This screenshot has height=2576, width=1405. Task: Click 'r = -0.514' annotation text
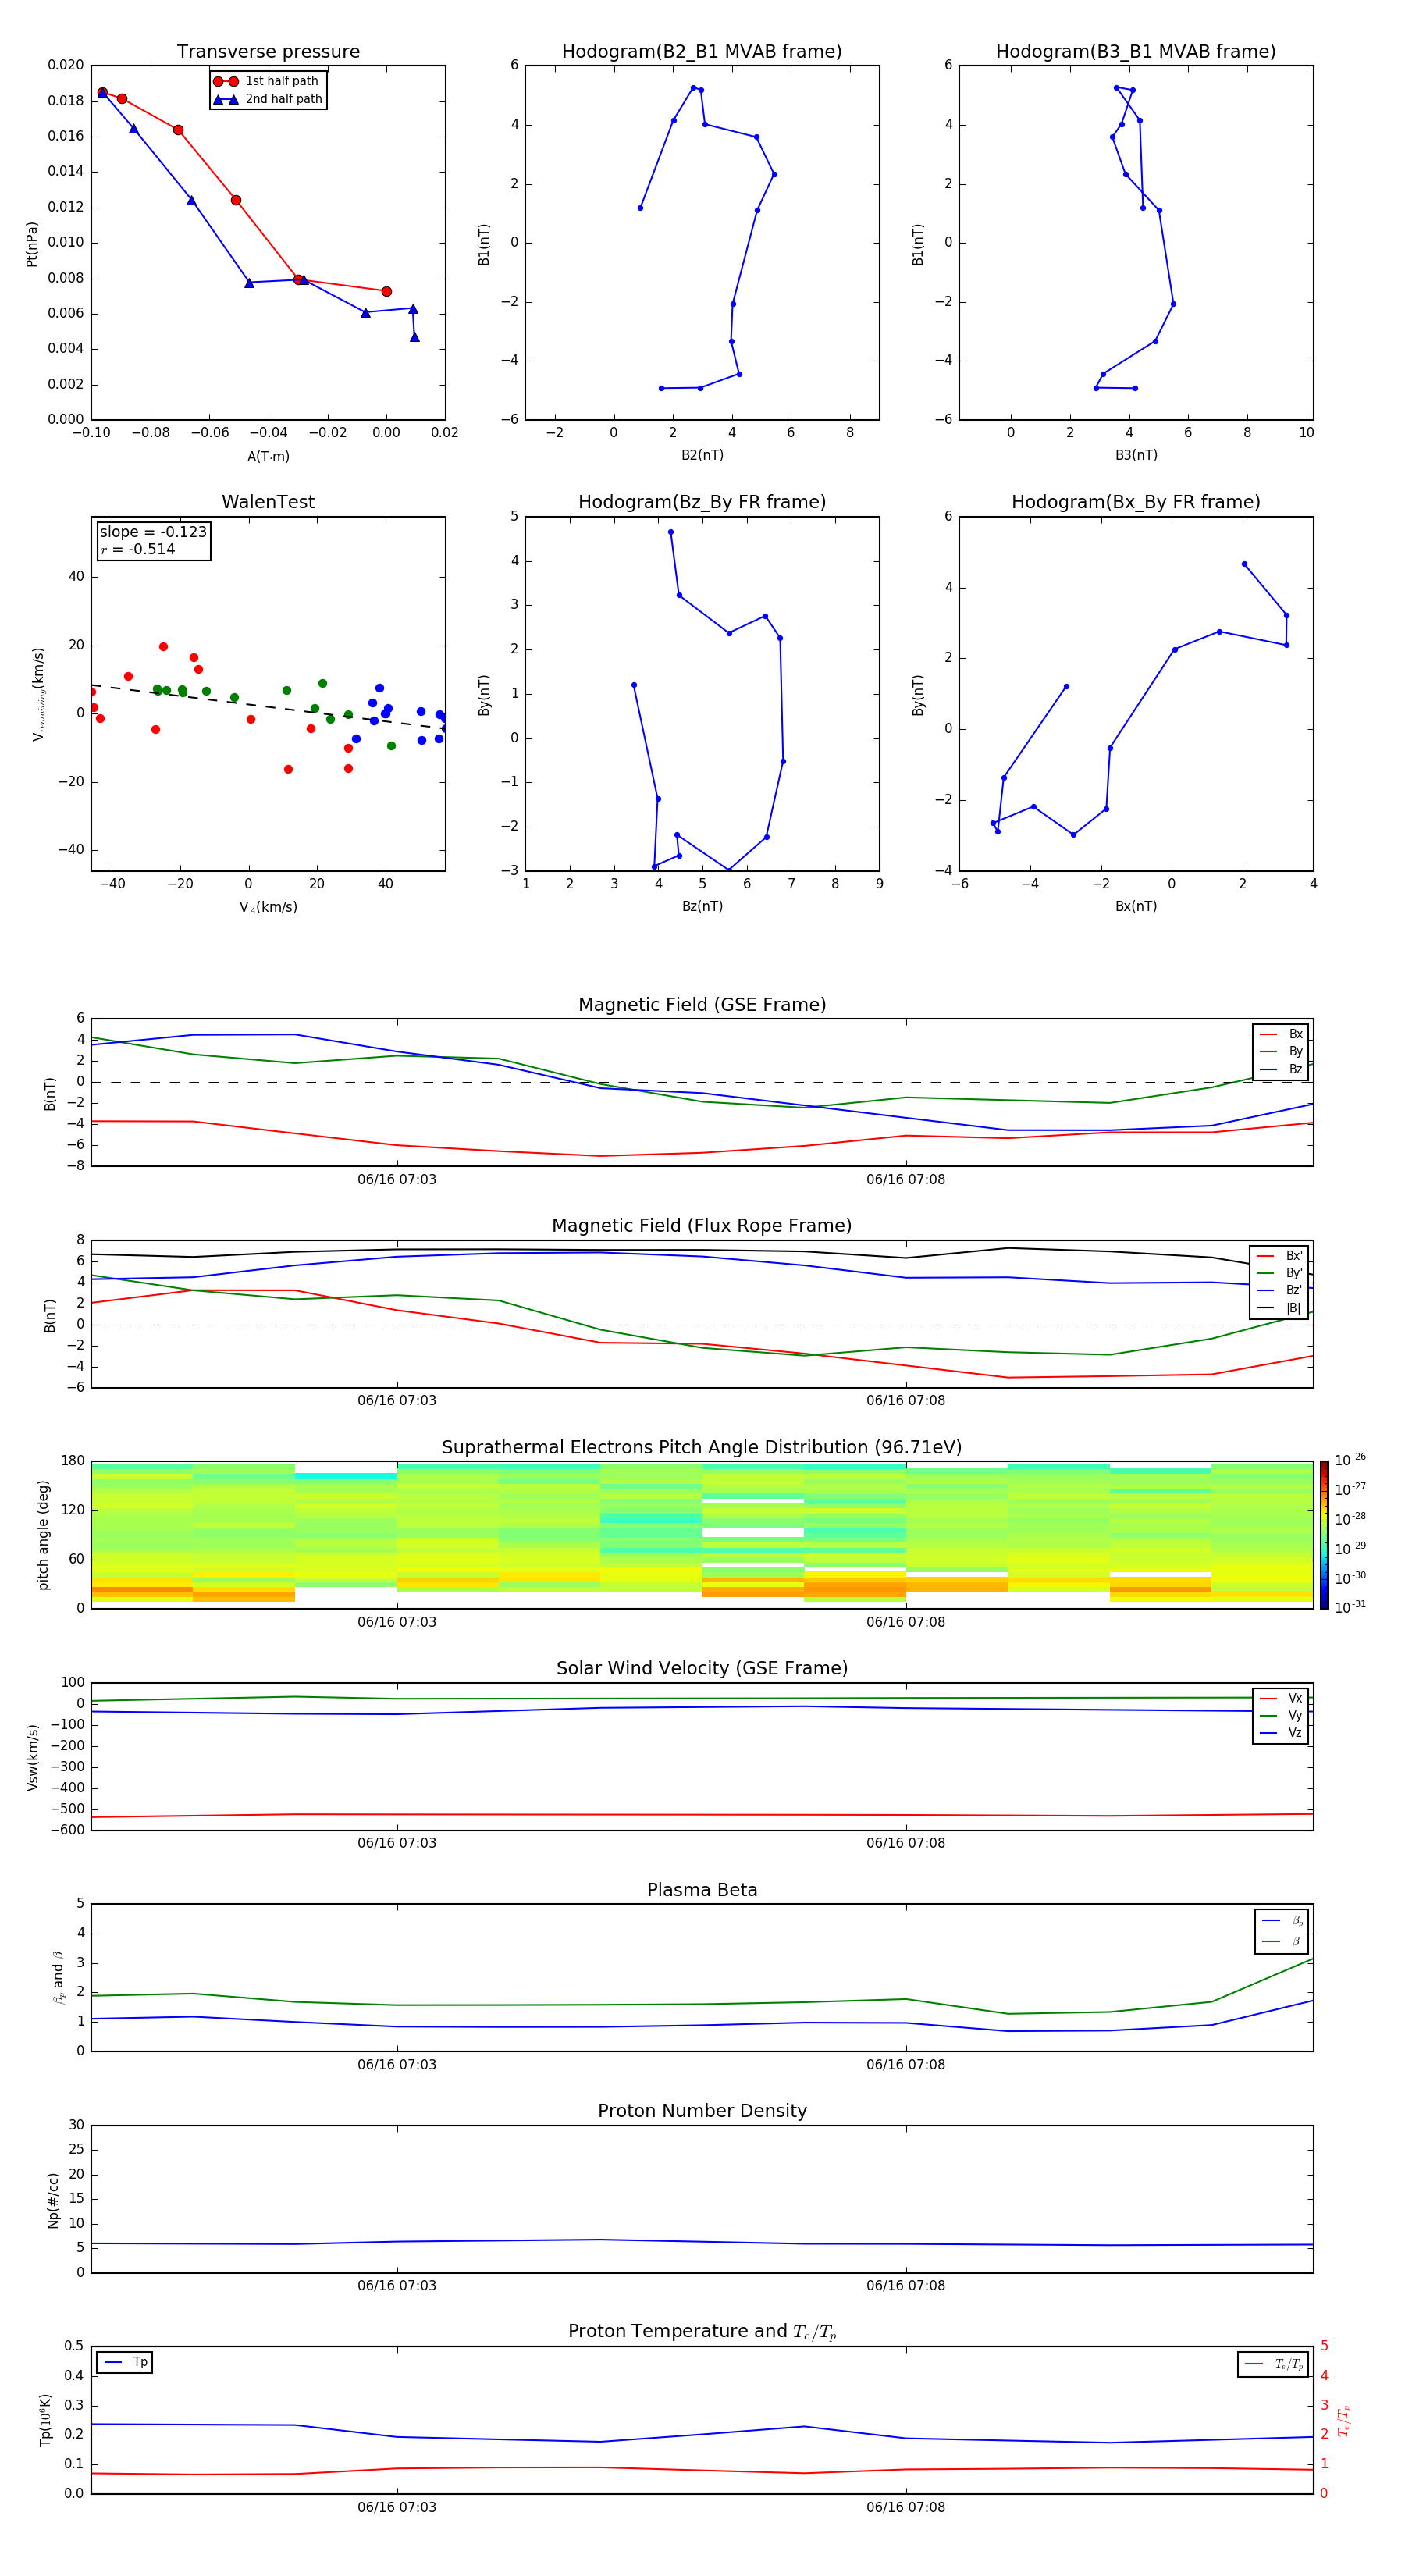point(138,549)
